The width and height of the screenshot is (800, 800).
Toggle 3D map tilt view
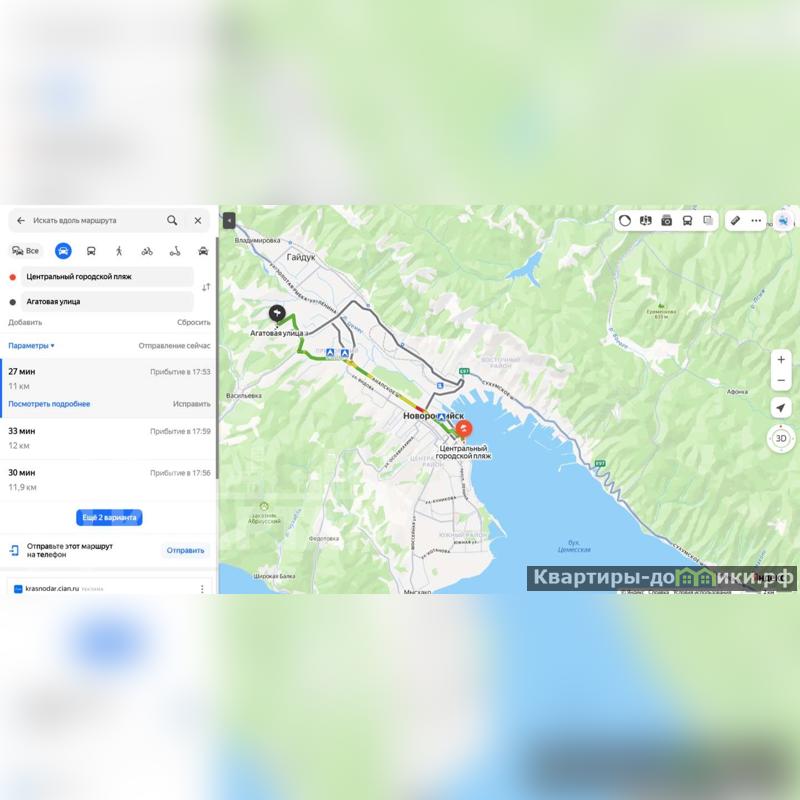[781, 438]
